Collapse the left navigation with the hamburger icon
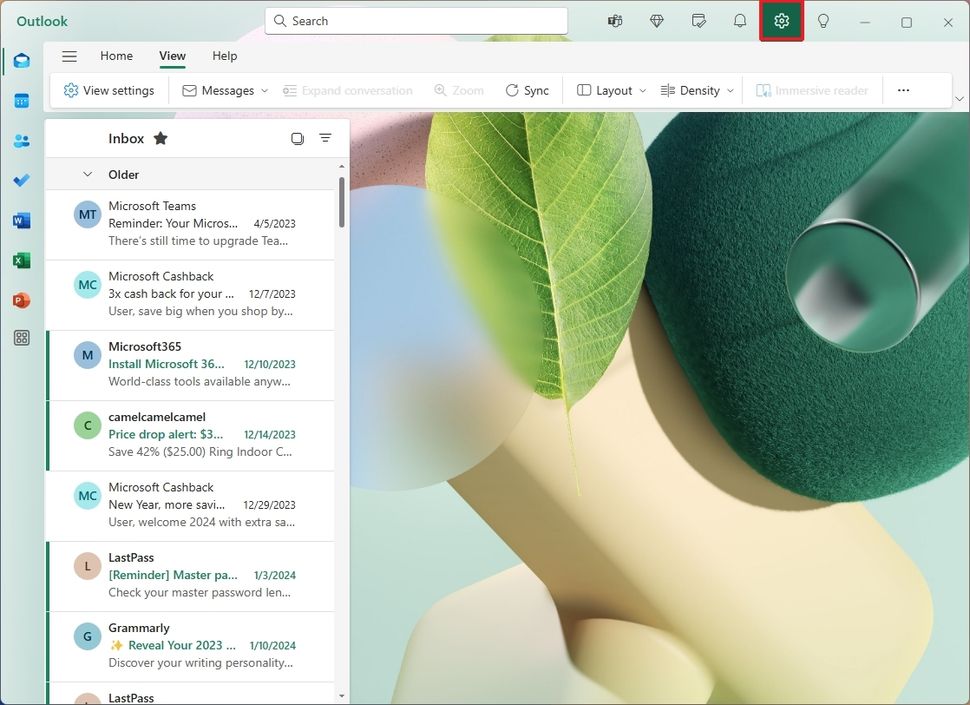 69,56
